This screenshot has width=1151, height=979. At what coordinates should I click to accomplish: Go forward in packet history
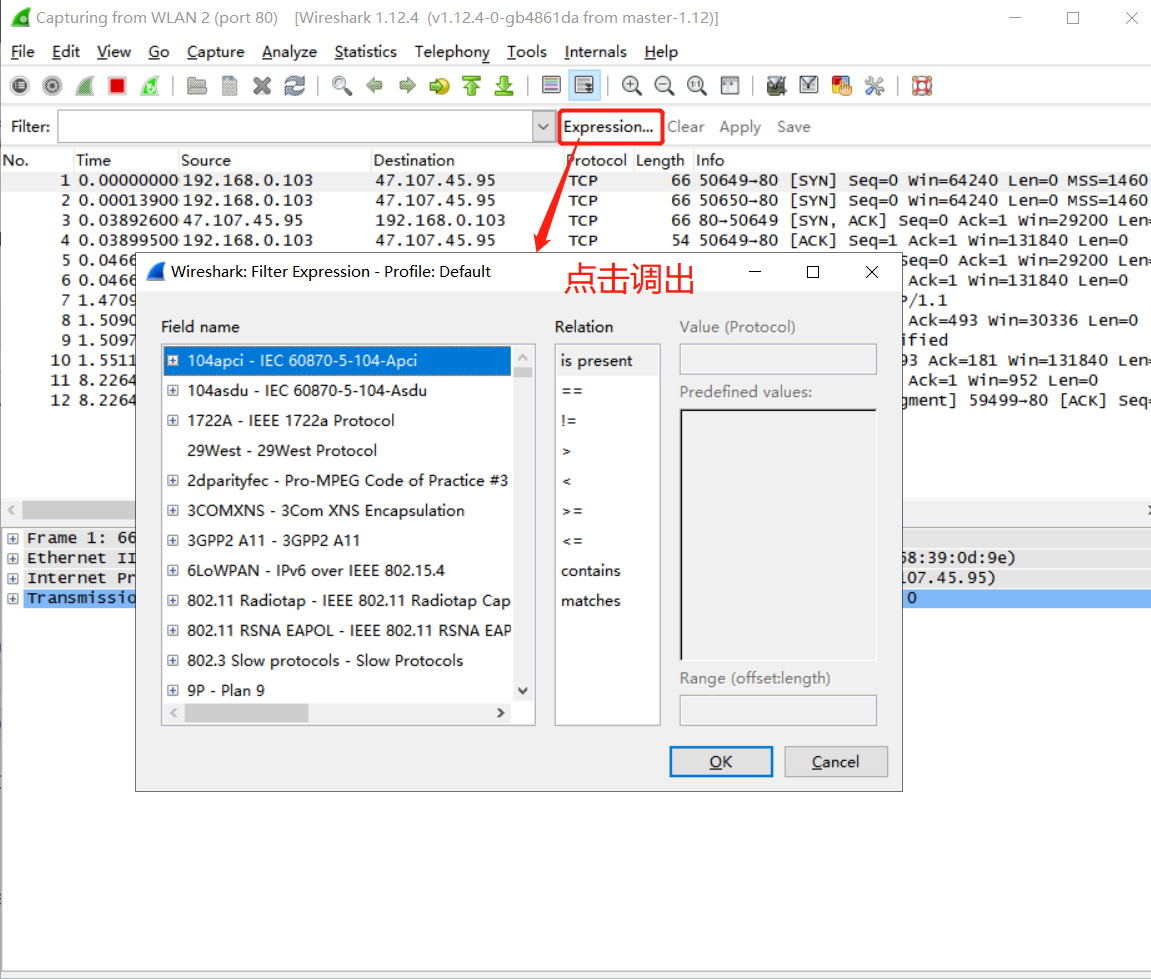407,86
